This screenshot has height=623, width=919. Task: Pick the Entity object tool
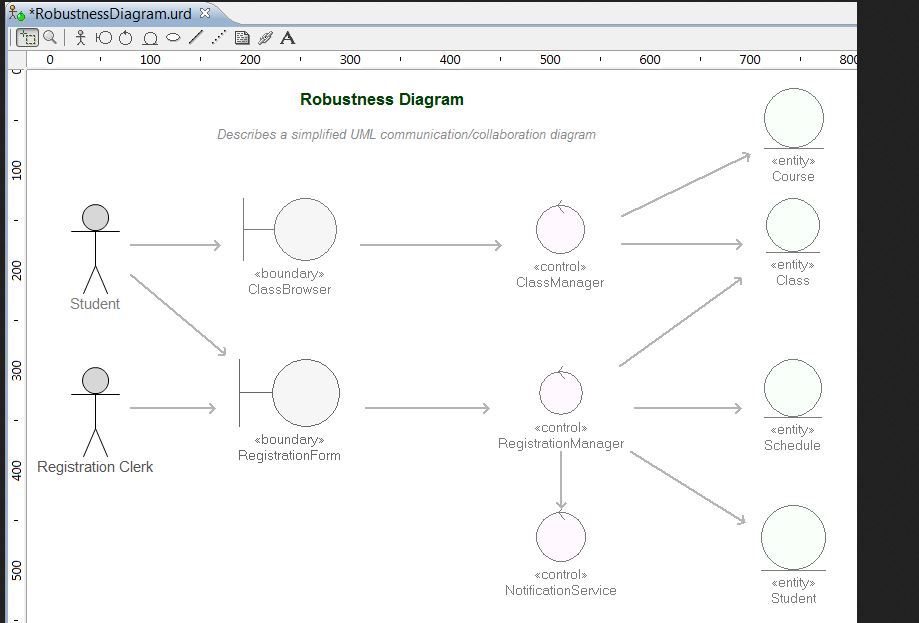pos(150,38)
